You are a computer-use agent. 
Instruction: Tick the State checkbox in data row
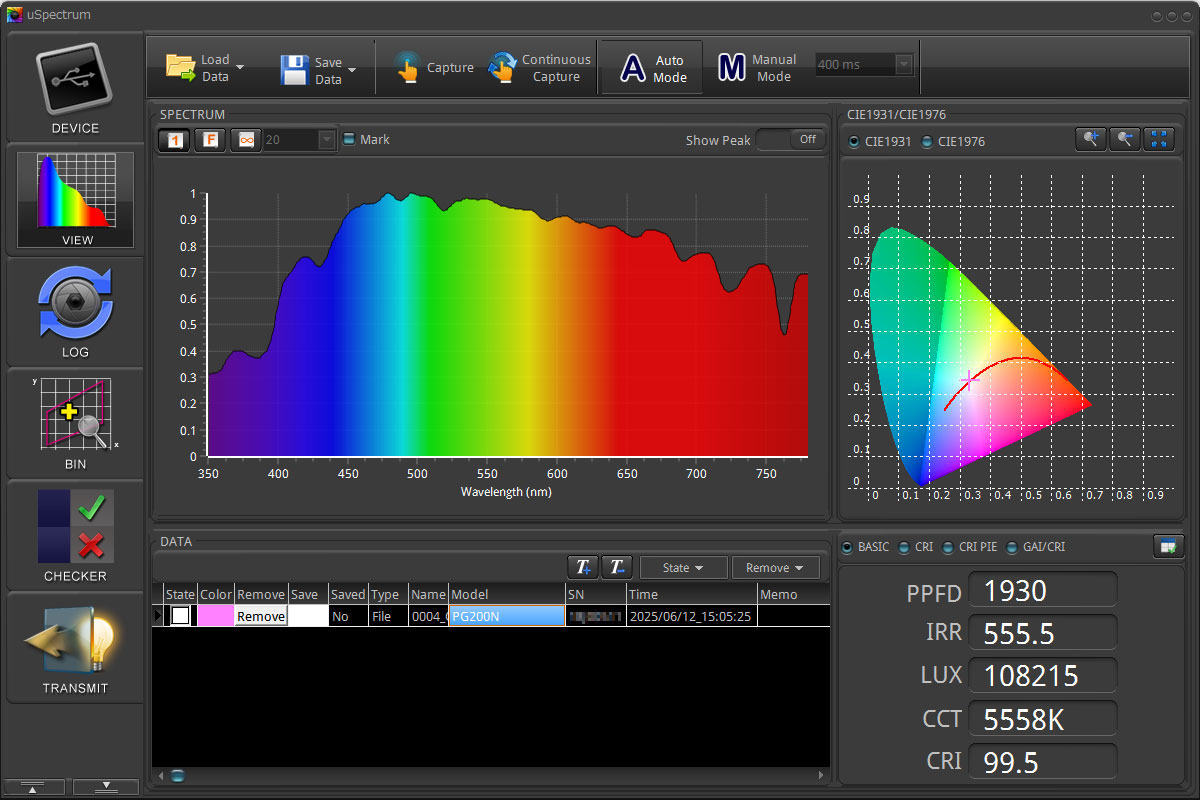[x=180, y=616]
